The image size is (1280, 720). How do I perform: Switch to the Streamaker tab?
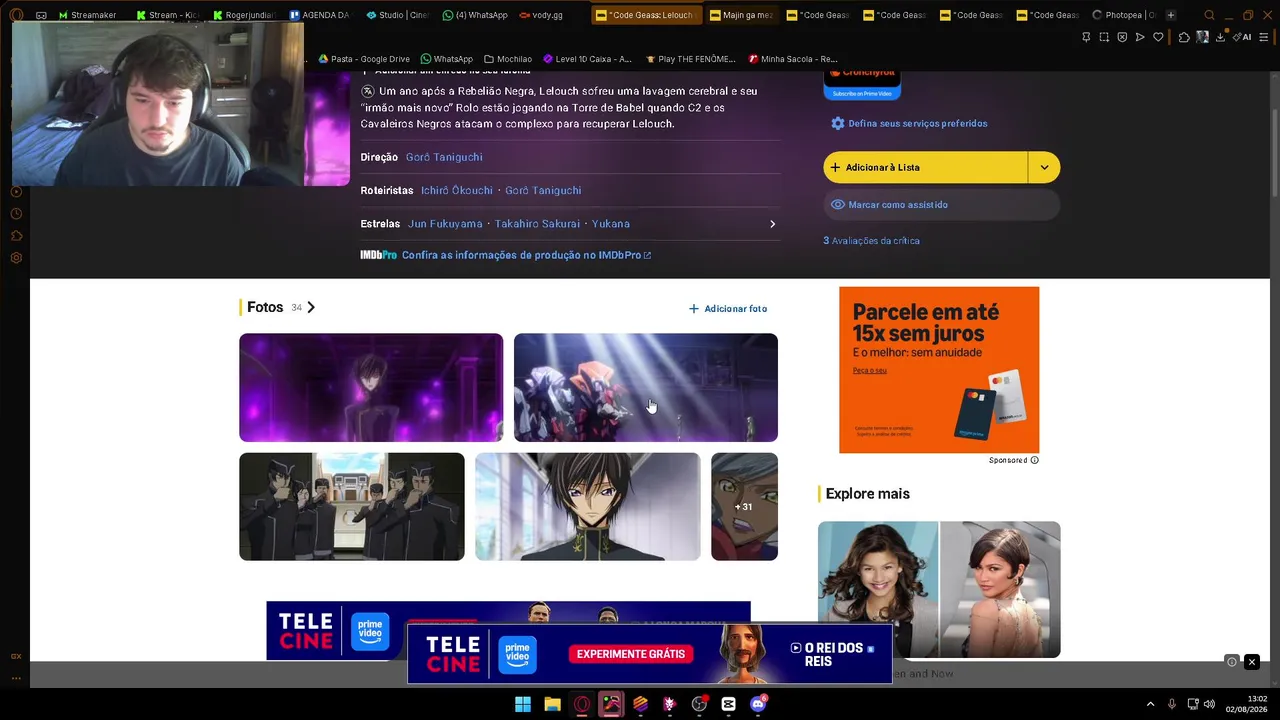point(87,15)
